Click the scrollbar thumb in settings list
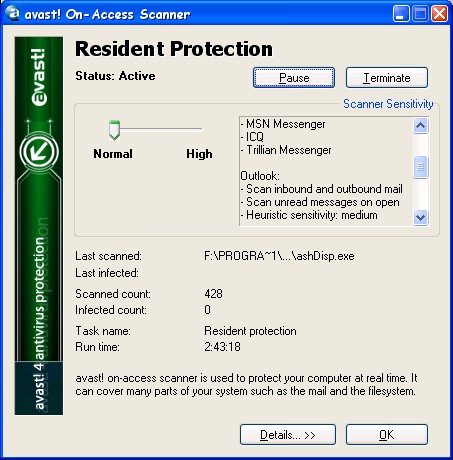453x460 pixels. [x=421, y=167]
